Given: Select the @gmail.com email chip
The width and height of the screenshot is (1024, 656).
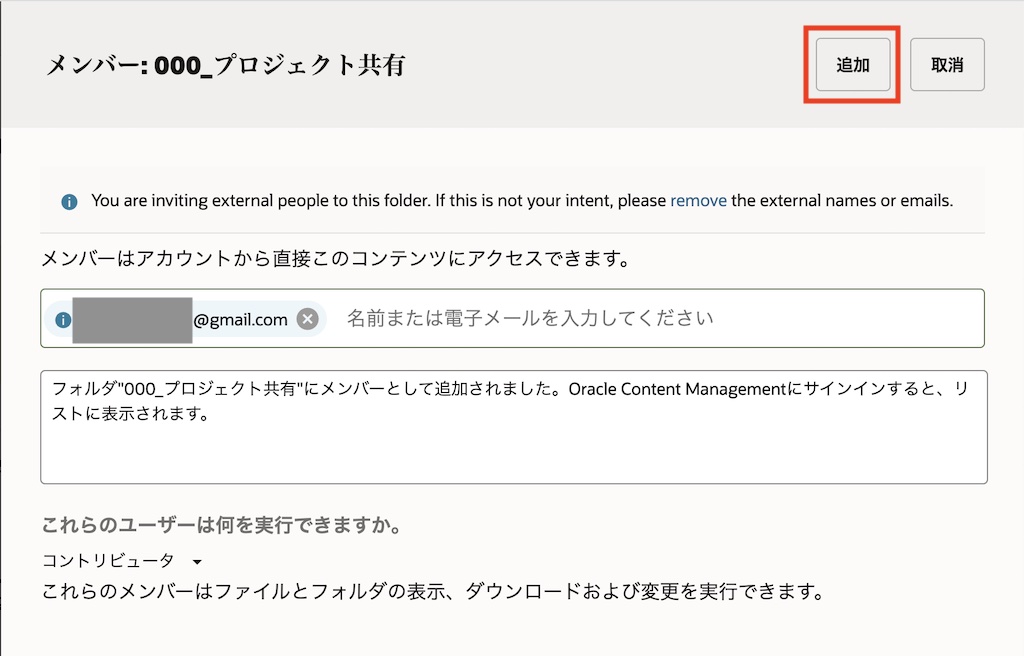Looking at the screenshot, I should (240, 319).
